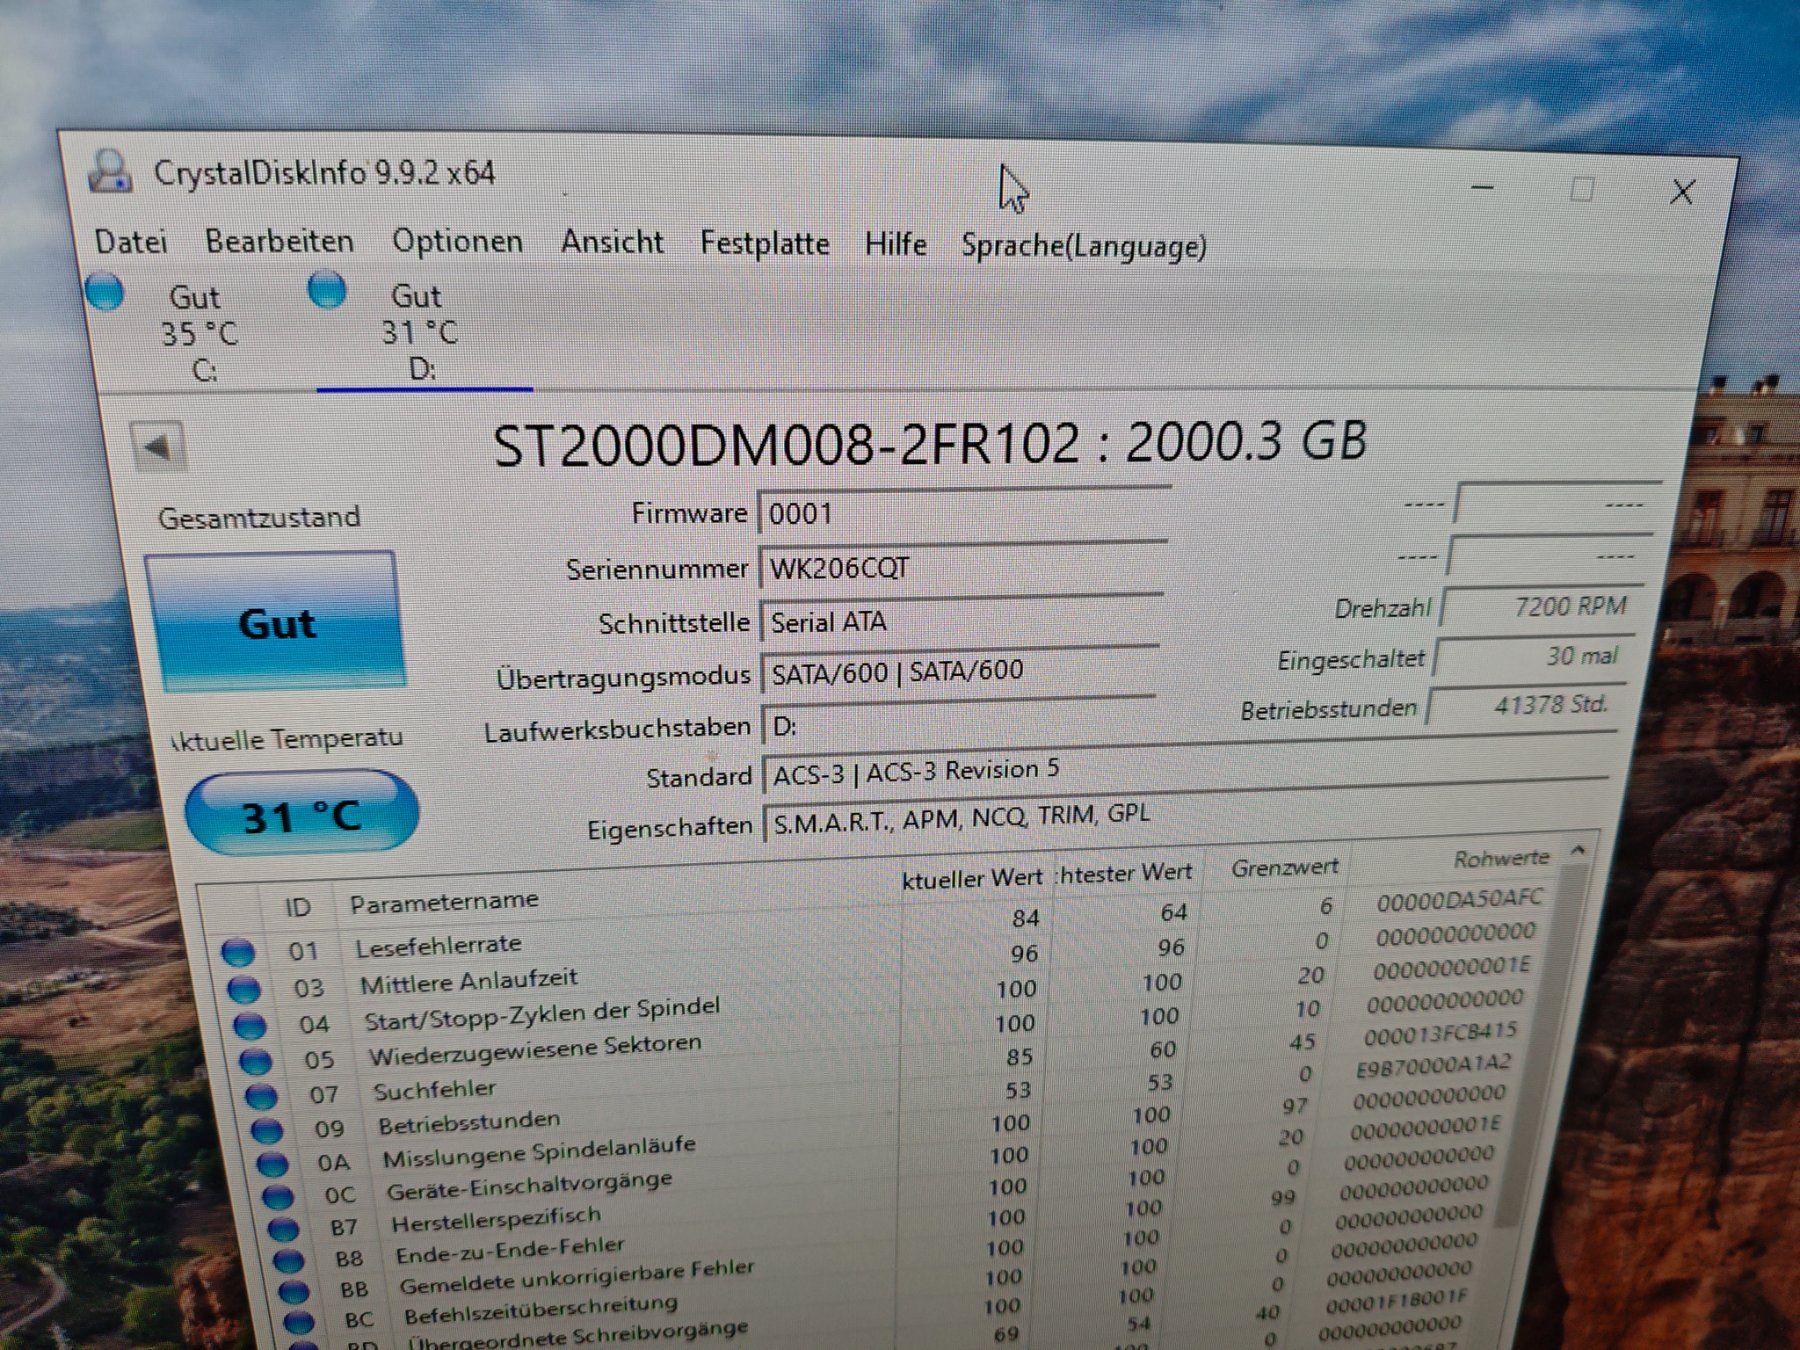Image resolution: width=1800 pixels, height=1350 pixels.
Task: Open the Hilfe menu
Action: tap(895, 245)
